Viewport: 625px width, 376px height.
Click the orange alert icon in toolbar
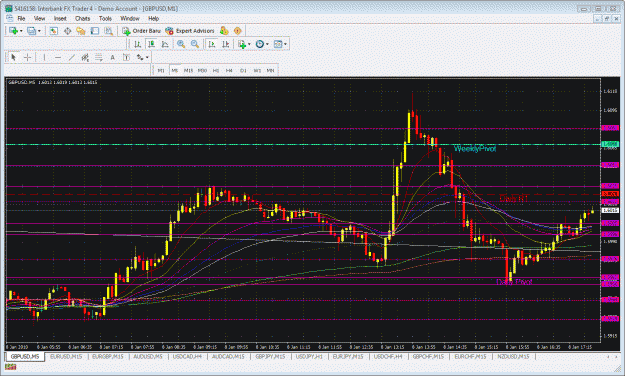[x=238, y=31]
